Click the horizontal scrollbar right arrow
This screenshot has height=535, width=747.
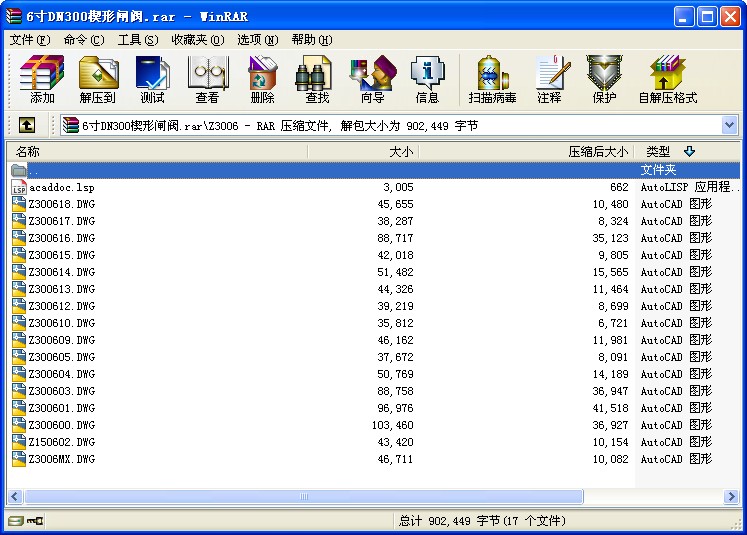(732, 497)
